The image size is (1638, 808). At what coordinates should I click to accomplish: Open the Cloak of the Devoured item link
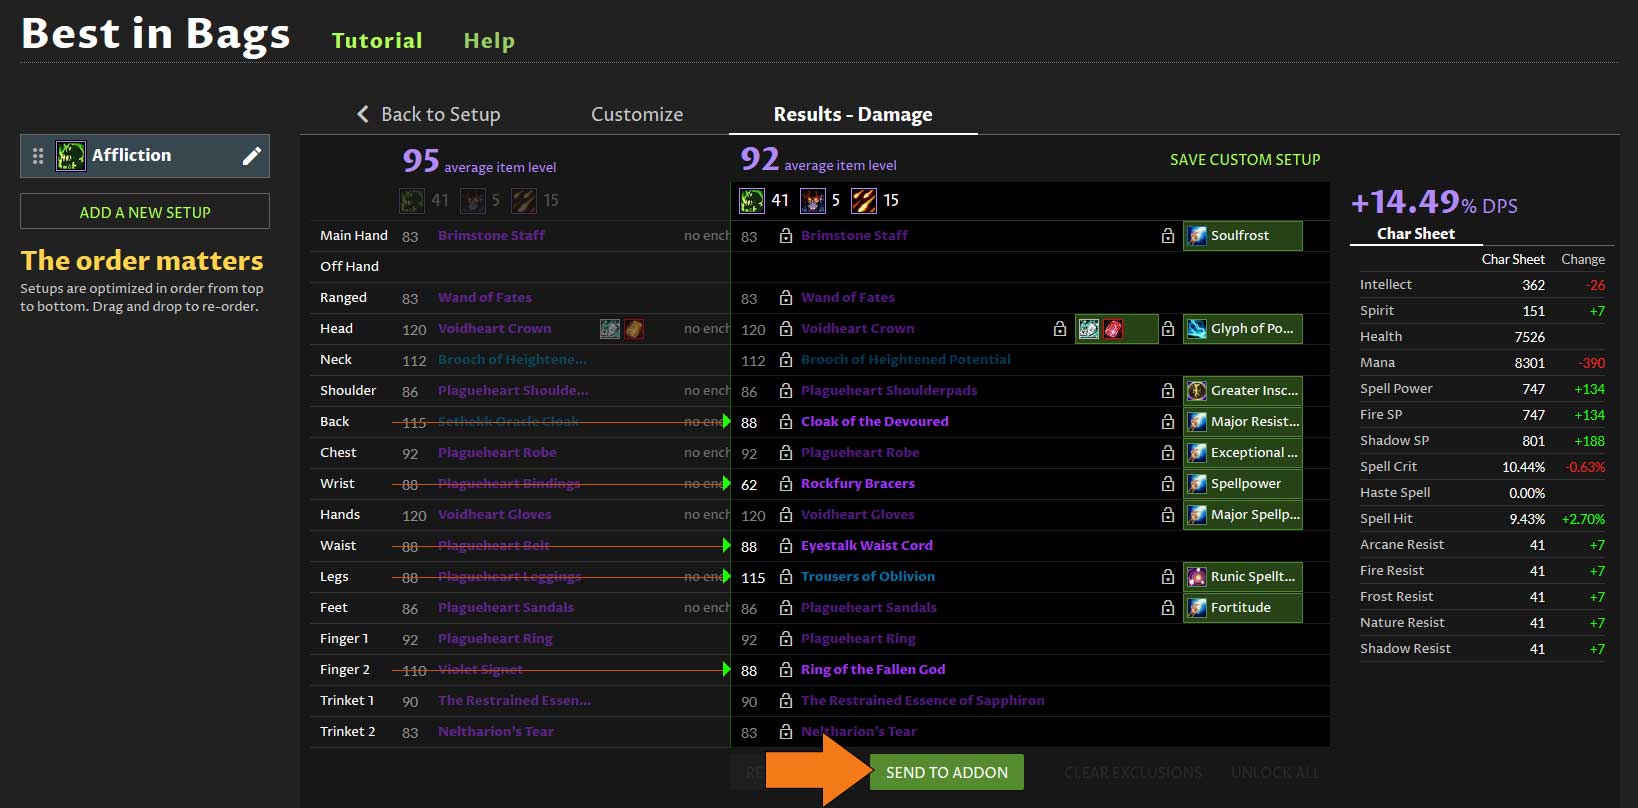coord(875,422)
